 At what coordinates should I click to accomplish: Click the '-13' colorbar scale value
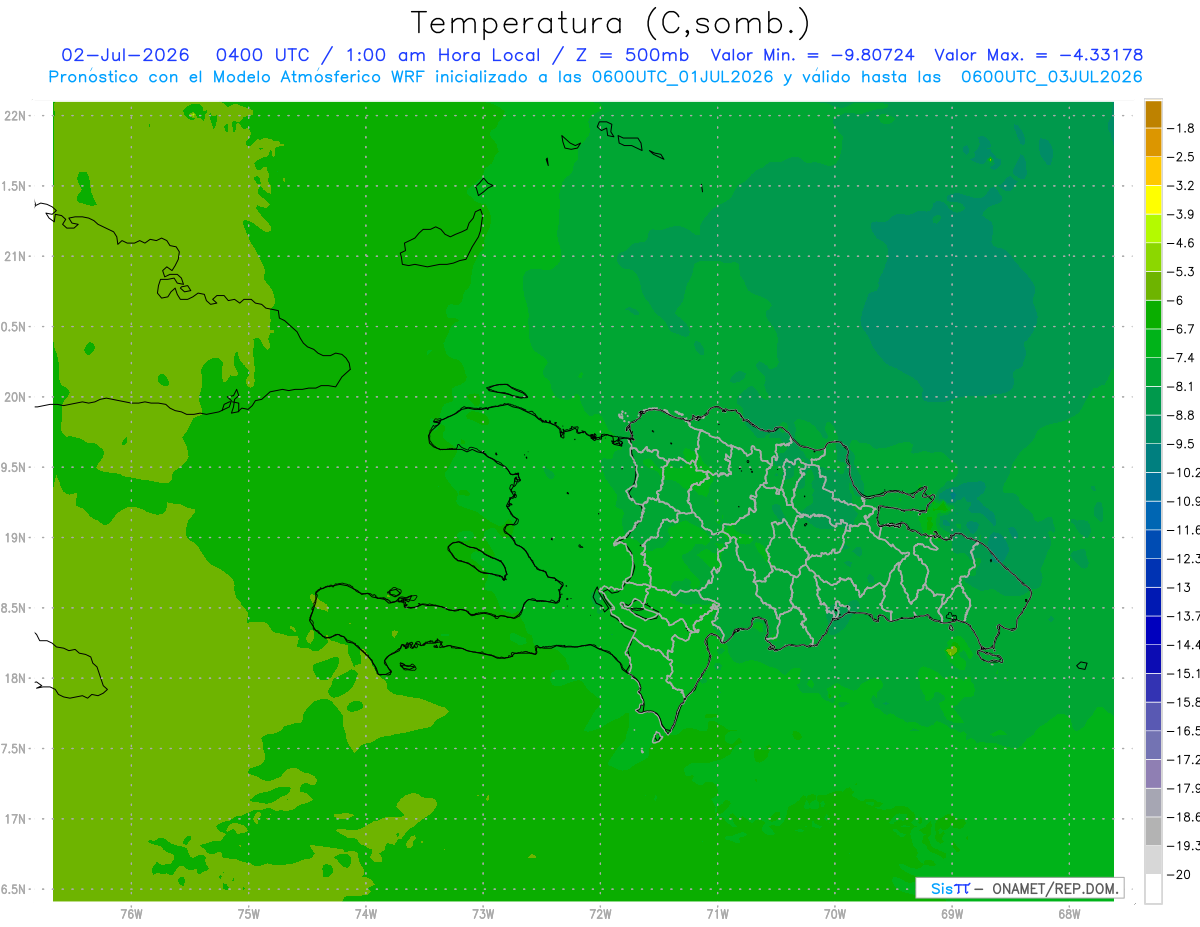[1179, 587]
